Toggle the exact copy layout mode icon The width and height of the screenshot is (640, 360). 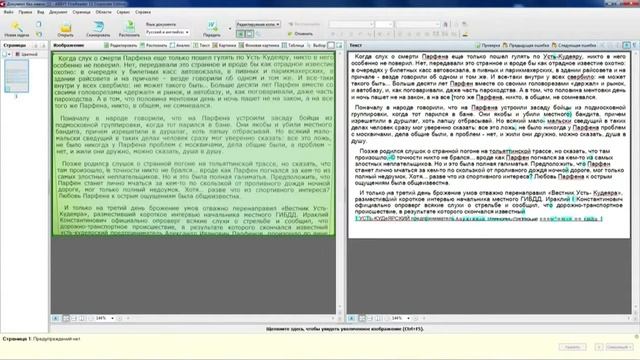(x=240, y=34)
